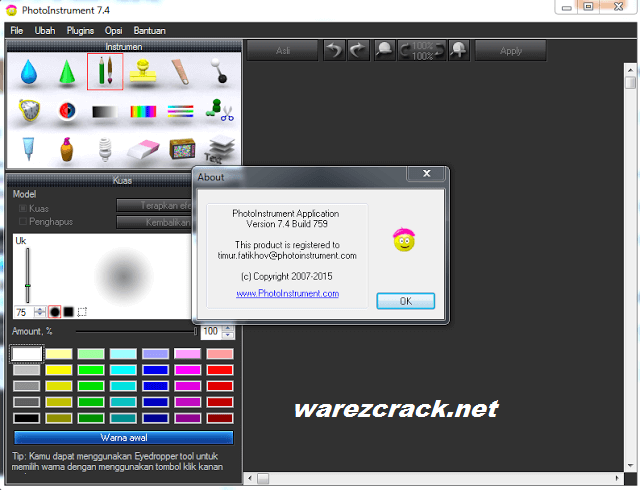
Task: Click the vertical scrollbar down arrow
Action: (x=631, y=466)
